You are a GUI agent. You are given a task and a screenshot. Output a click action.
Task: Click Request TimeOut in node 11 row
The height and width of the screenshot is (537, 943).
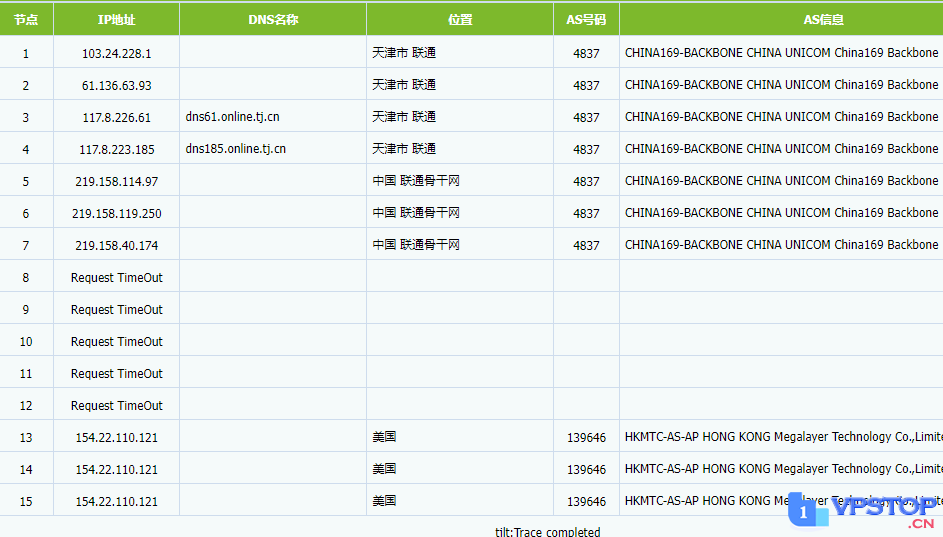click(x=117, y=373)
